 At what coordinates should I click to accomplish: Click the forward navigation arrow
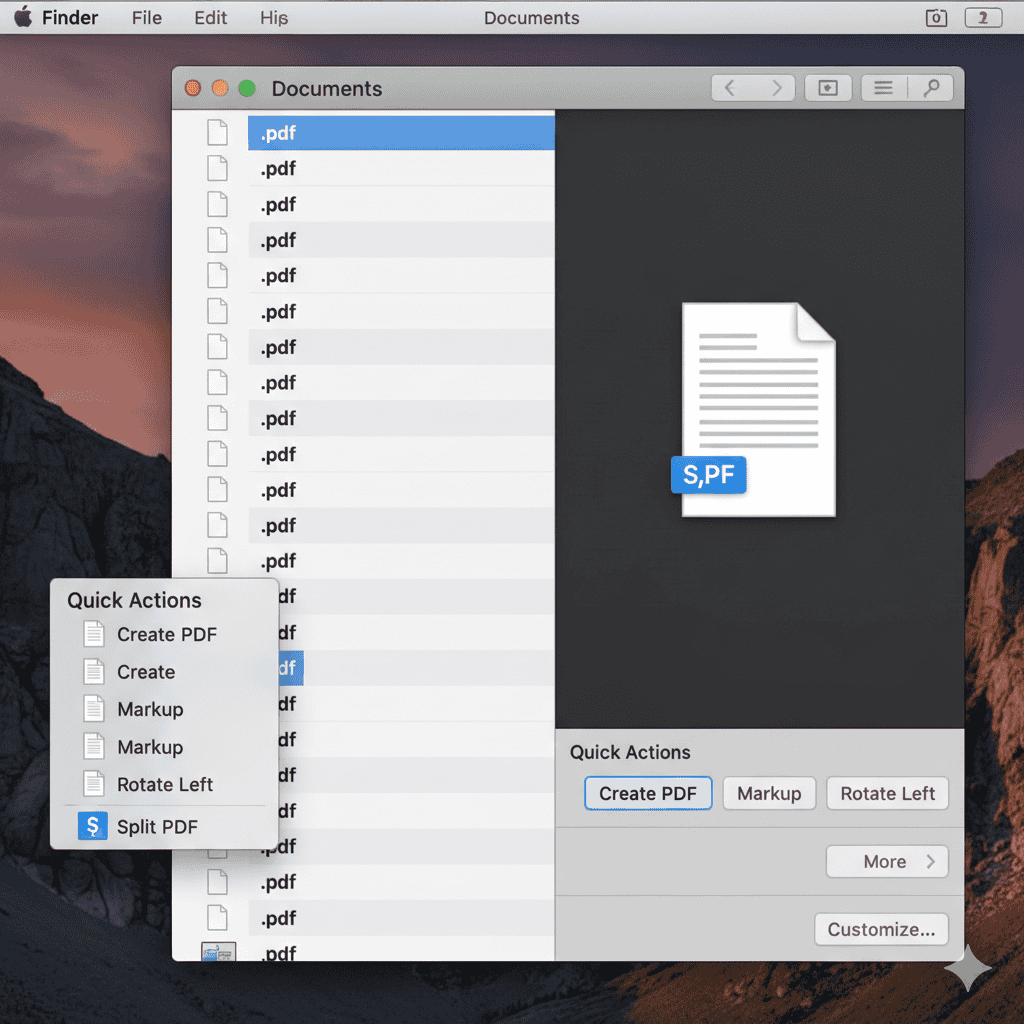[x=778, y=87]
